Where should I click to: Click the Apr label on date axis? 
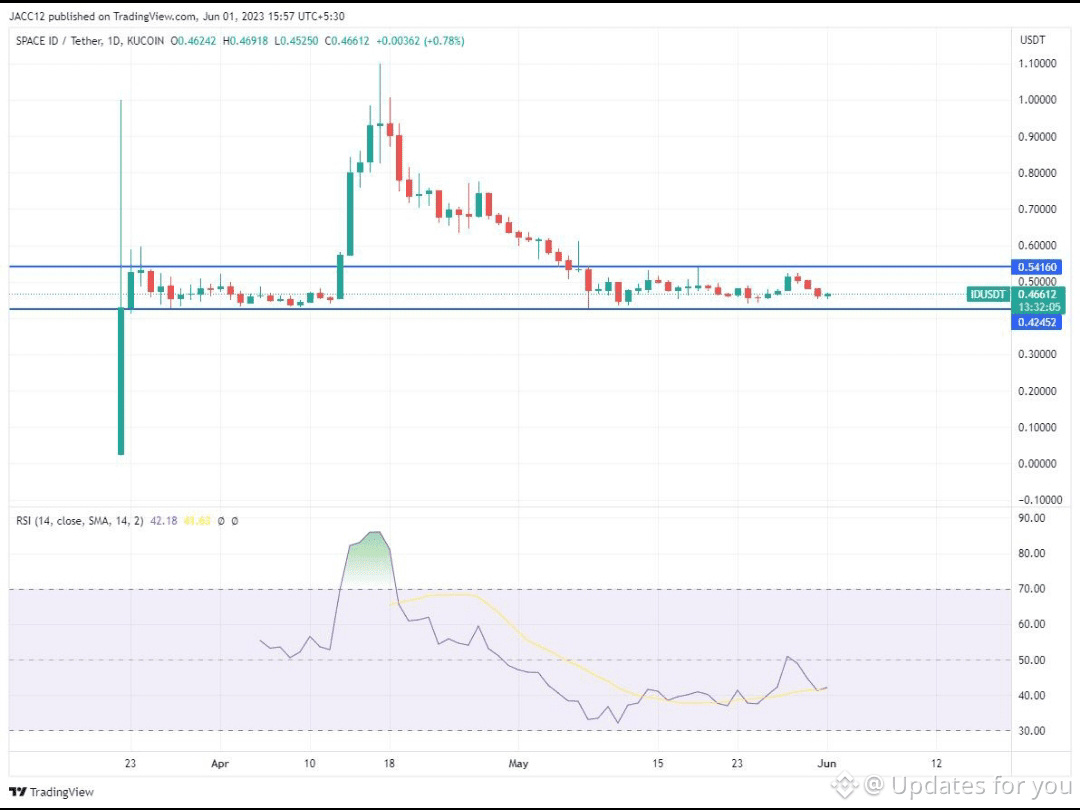(x=220, y=764)
